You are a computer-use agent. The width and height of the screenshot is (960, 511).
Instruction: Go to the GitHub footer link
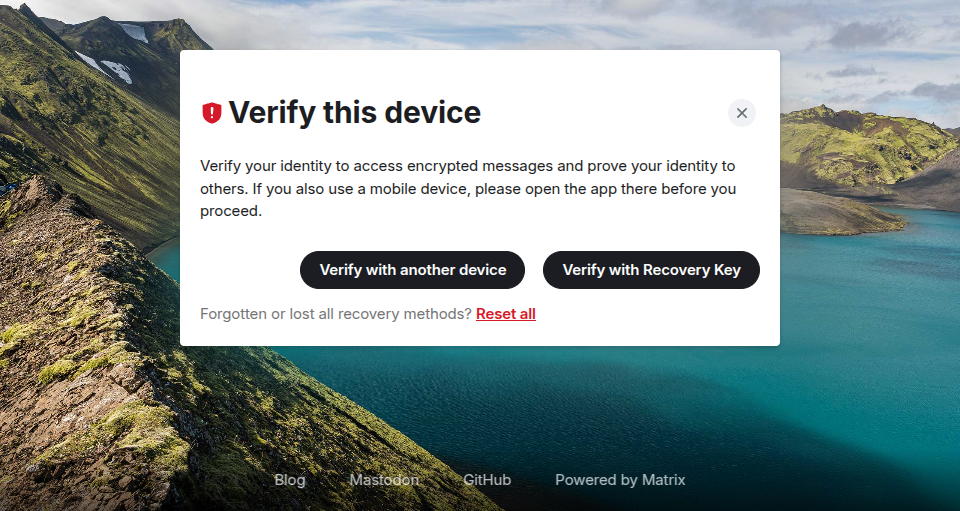487,480
